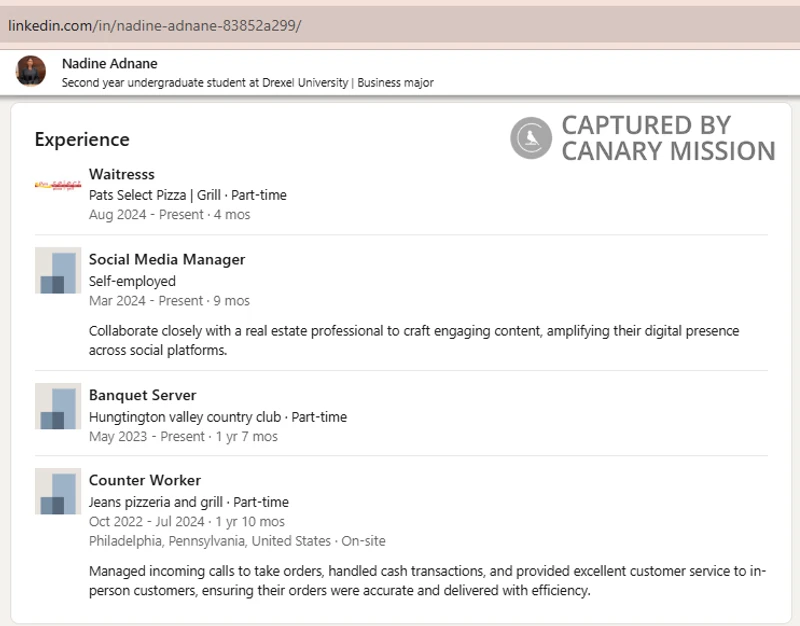Select the Nadine Adnane name in header
This screenshot has width=800, height=626.
point(110,64)
